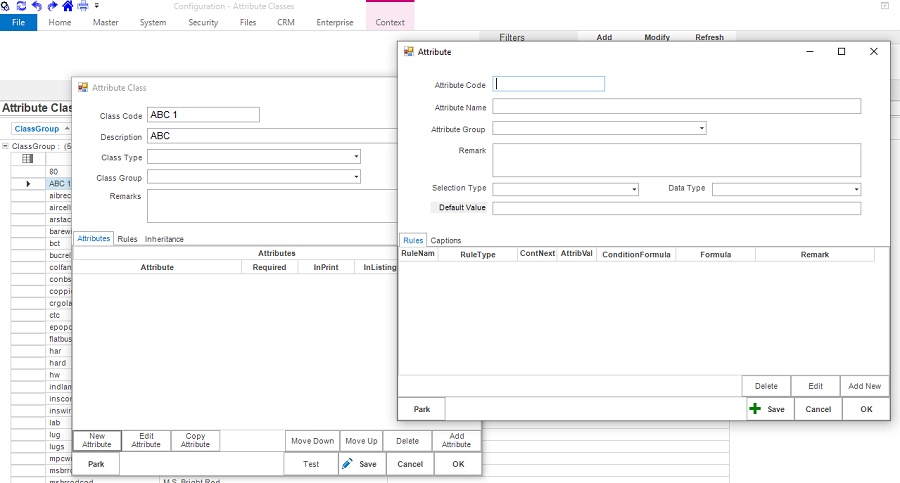
Task: Save attribute with the green plus button
Action: pos(768,409)
